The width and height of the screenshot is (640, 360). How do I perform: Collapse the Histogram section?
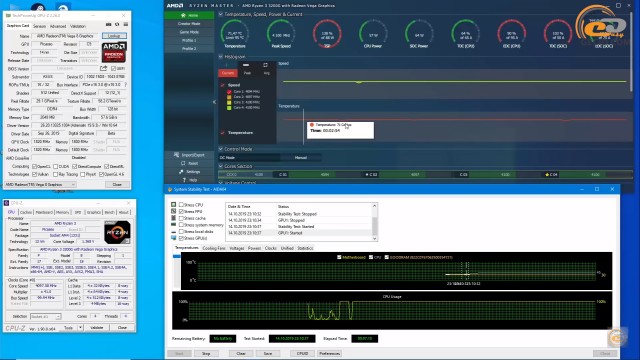pos(221,57)
